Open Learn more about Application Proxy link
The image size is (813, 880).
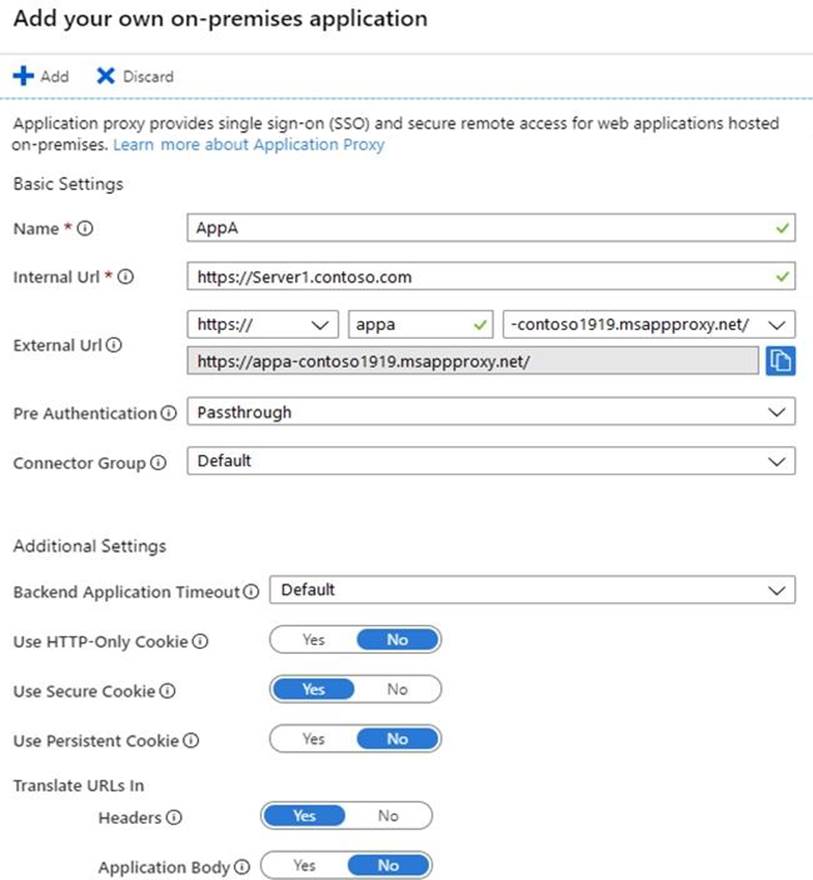pos(248,145)
